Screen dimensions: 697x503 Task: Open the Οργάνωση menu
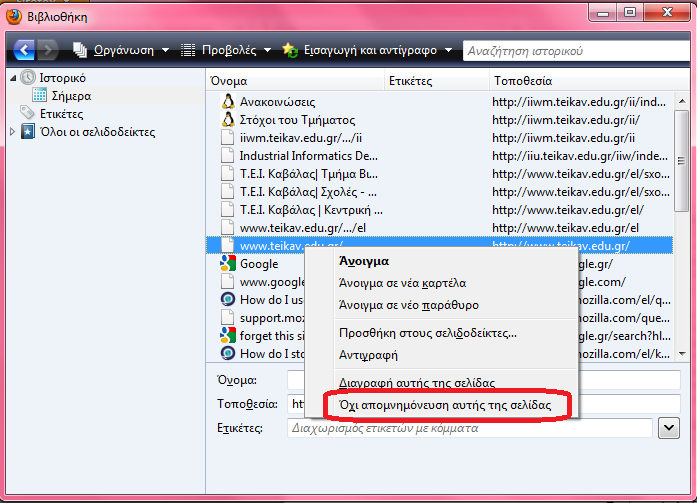point(121,50)
